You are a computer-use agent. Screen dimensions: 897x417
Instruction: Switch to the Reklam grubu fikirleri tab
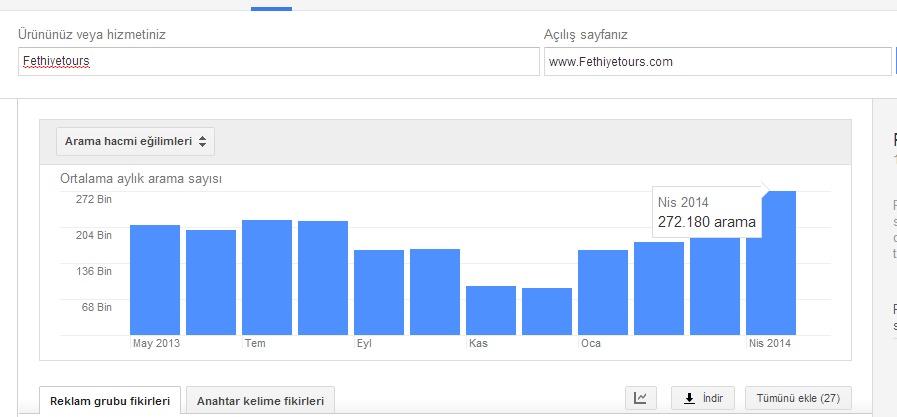(x=110, y=400)
